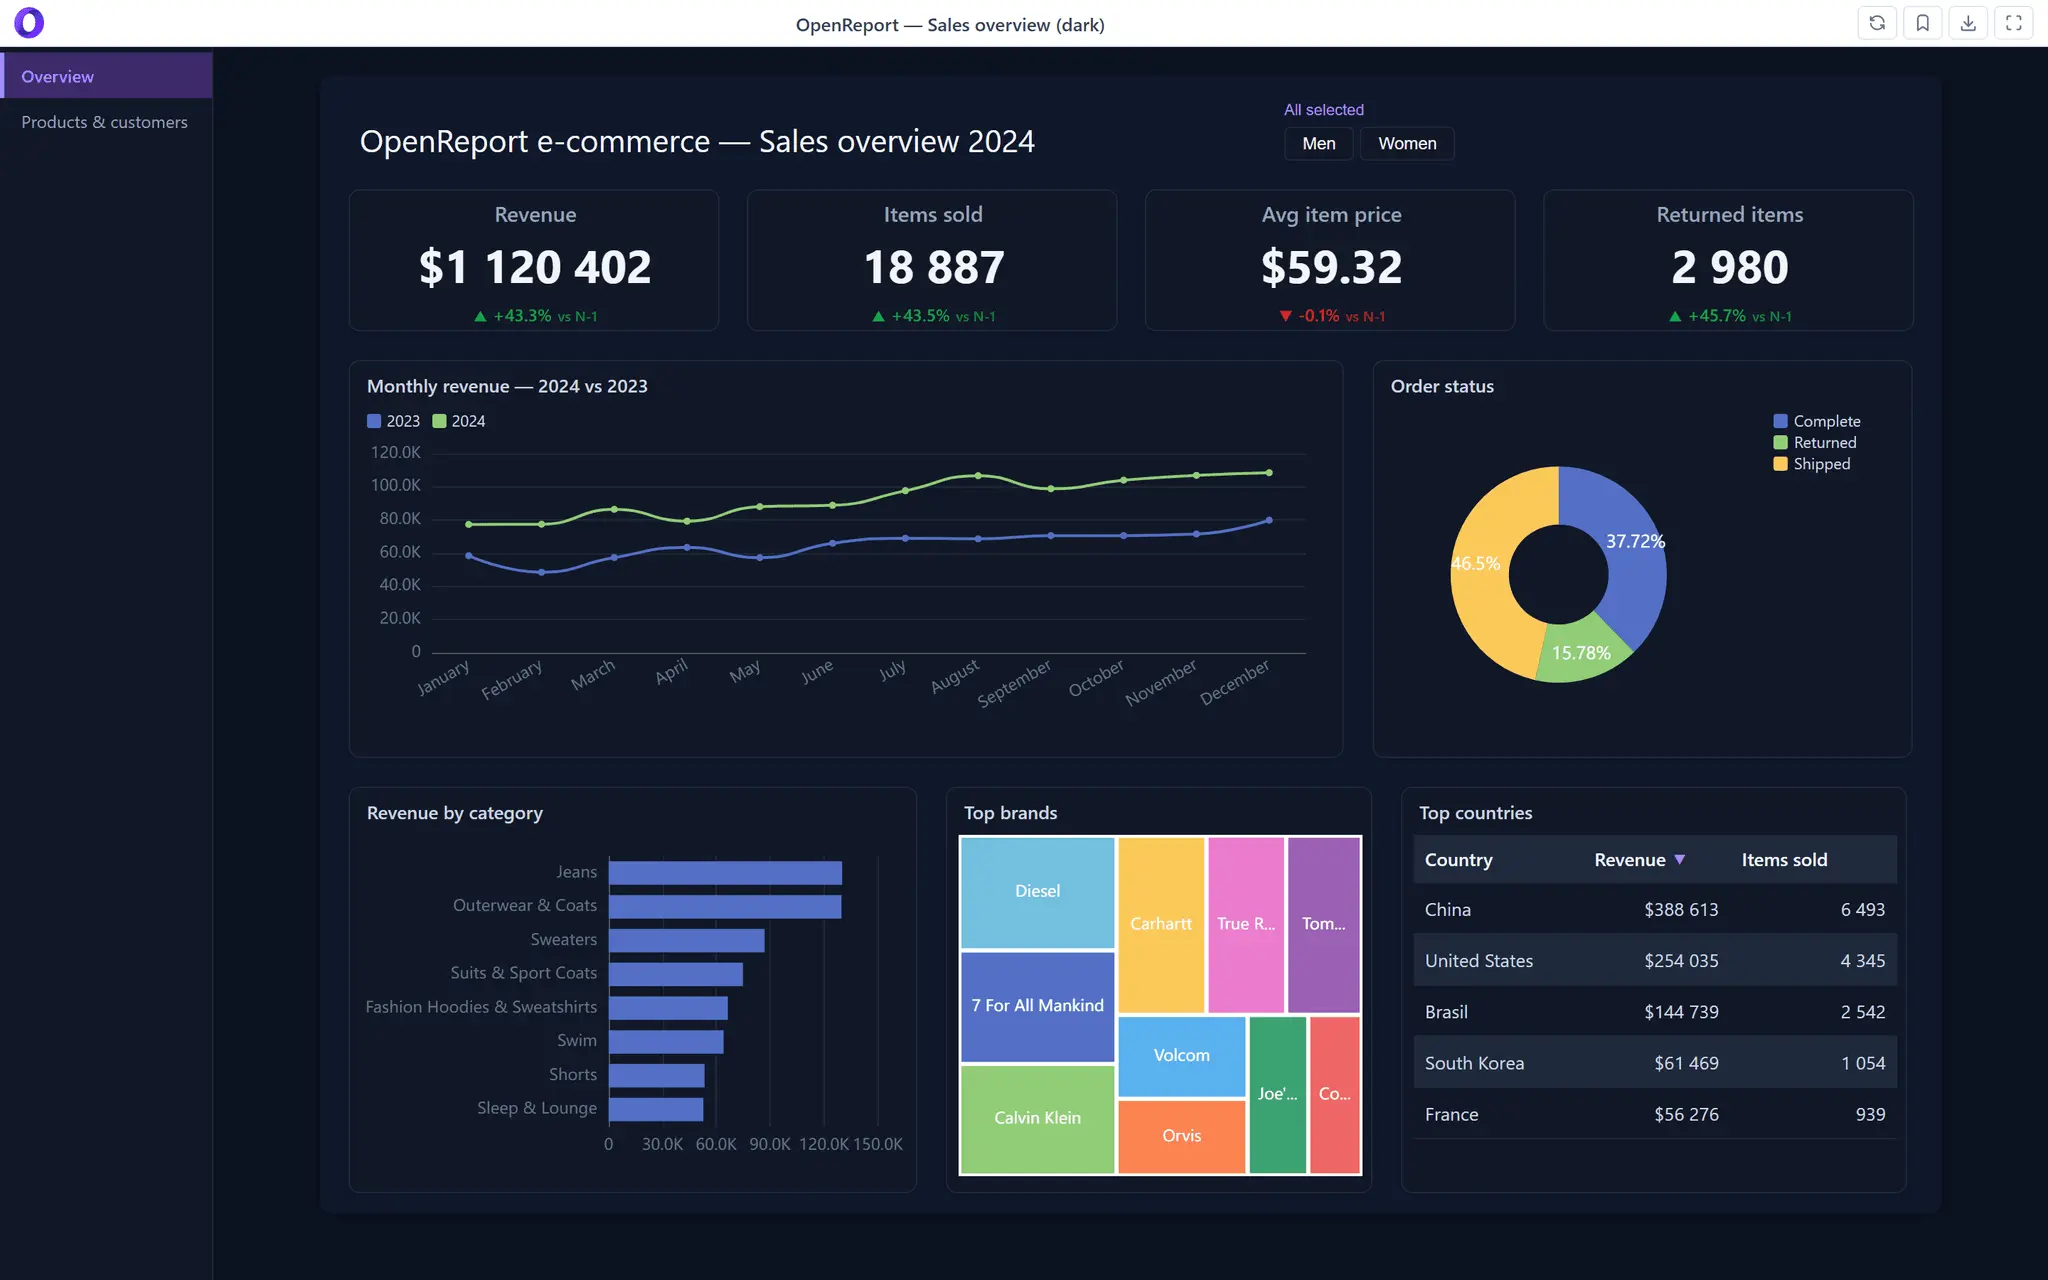
Task: Toggle the Returned legend entry
Action: [x=1815, y=442]
